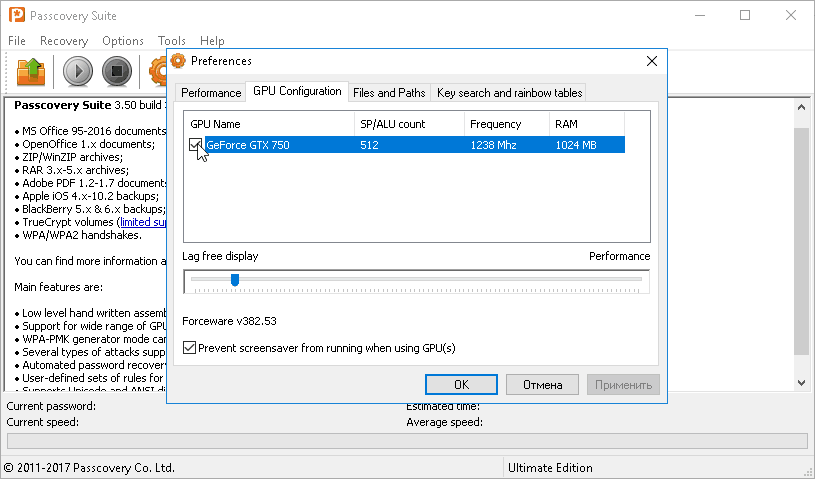Screen dimensions: 815x479
Task: Click the Ultimate Edition status bar entry
Action: (x=550, y=468)
